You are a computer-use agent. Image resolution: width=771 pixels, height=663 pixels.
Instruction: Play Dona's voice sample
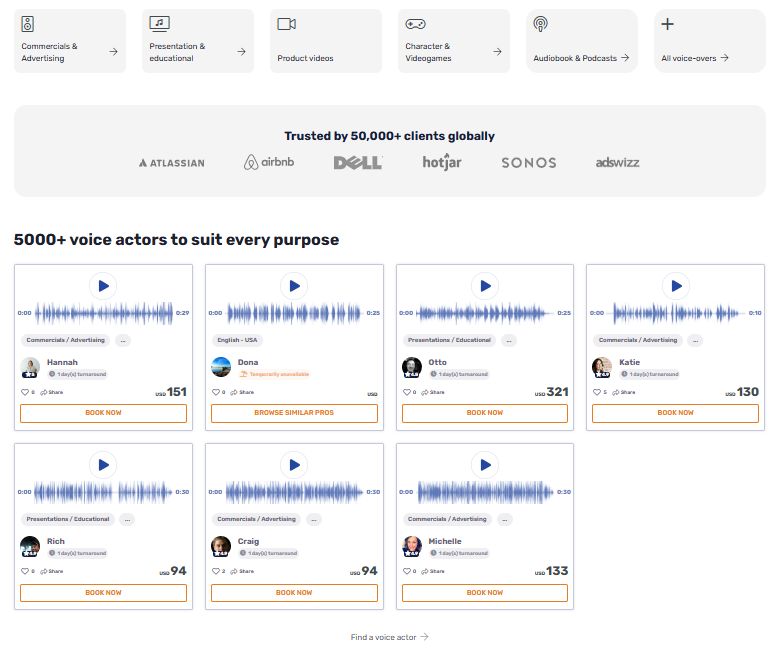pos(294,286)
